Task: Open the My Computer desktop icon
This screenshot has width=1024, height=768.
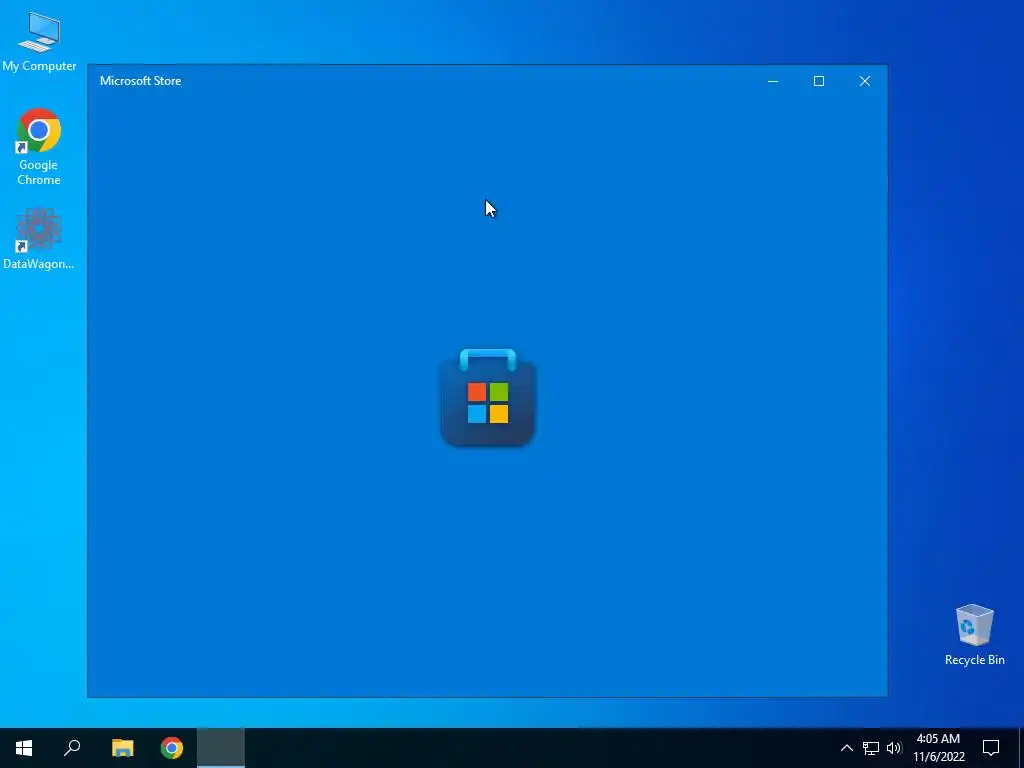Action: [39, 41]
